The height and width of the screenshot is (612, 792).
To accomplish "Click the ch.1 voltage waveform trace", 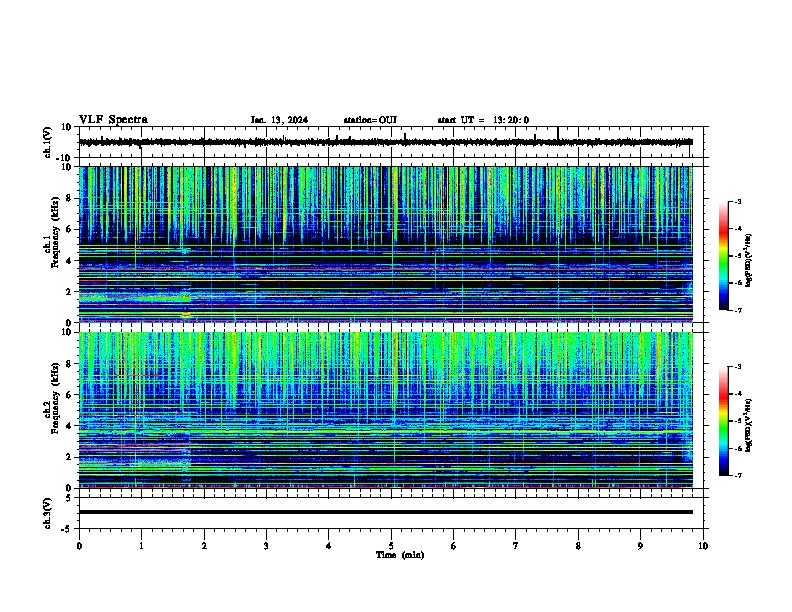I will 386,142.
